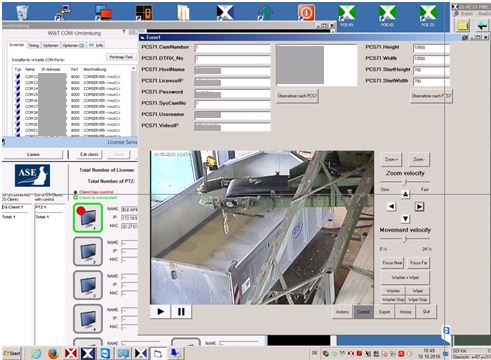Open the Optionen tab in COM-Umlenkung
Viewport: 491px width, 360px height.
pyautogui.click(x=51, y=45)
